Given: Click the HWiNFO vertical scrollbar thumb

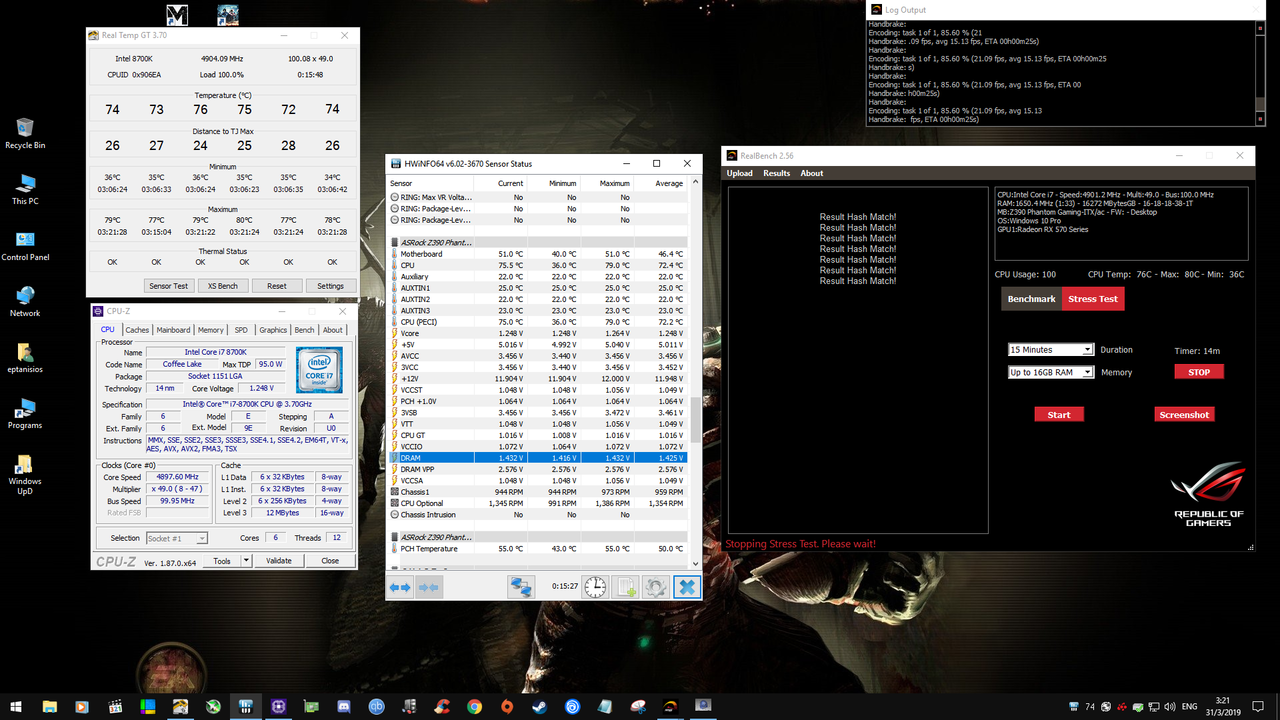Looking at the screenshot, I should [696, 420].
